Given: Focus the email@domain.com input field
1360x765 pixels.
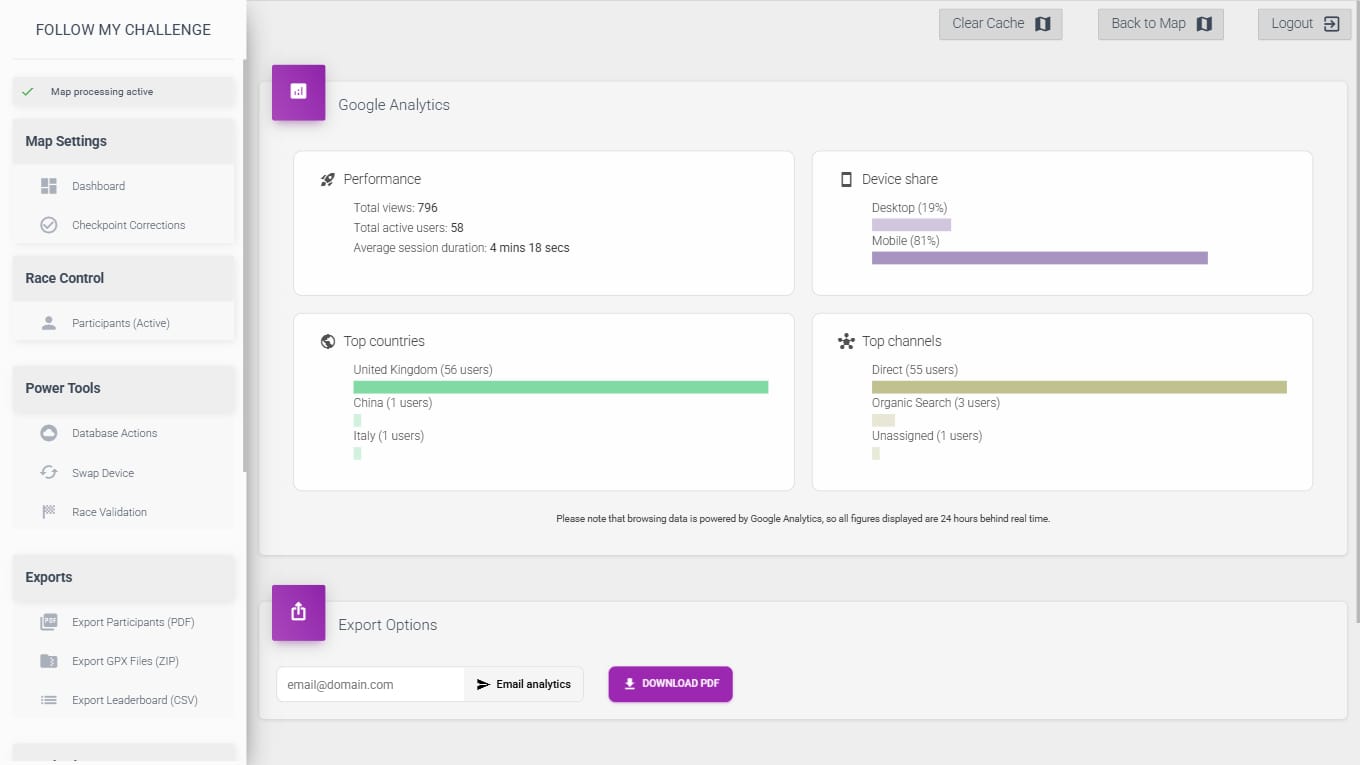Looking at the screenshot, I should (x=370, y=685).
